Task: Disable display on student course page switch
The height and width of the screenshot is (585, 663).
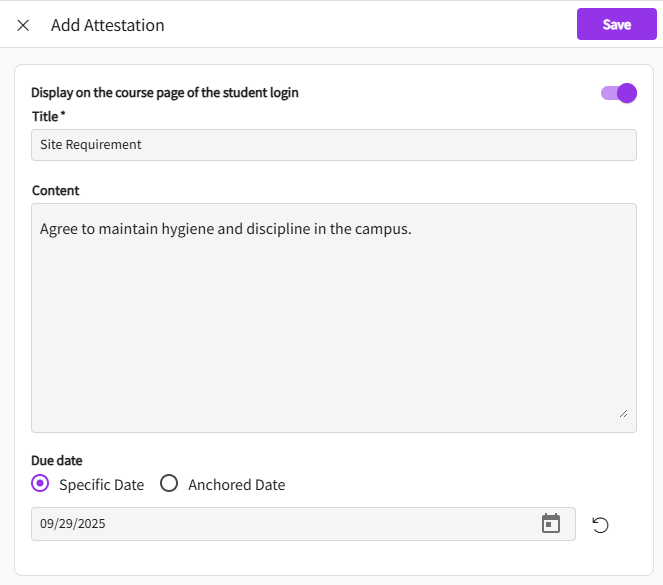Action: pyautogui.click(x=618, y=93)
